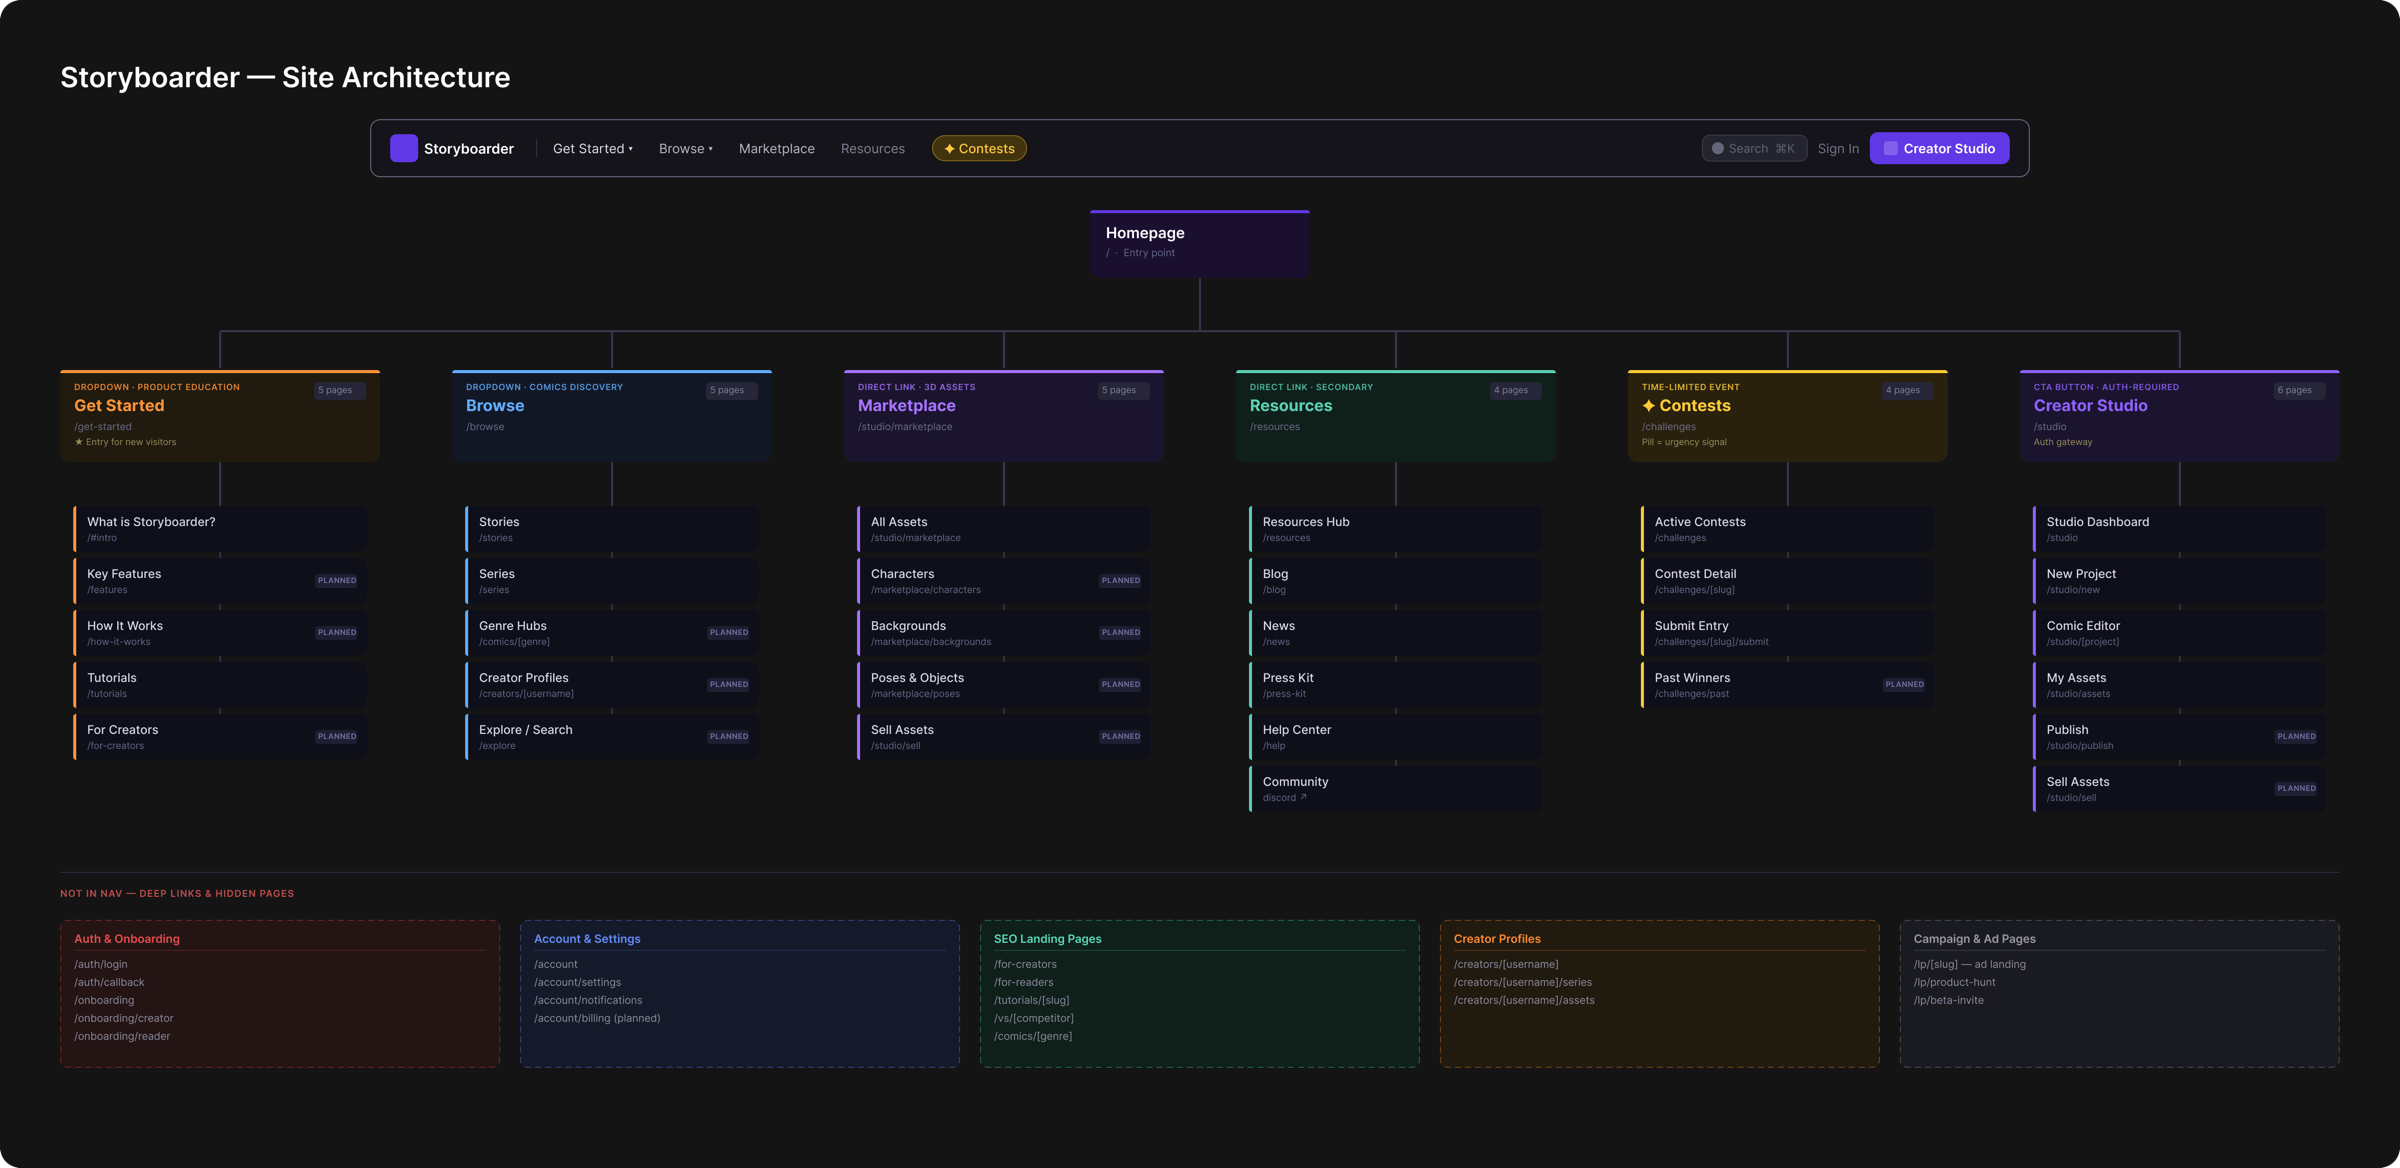The height and width of the screenshot is (1168, 2400).
Task: Open the What is Storyboarder? page node
Action: pos(220,529)
